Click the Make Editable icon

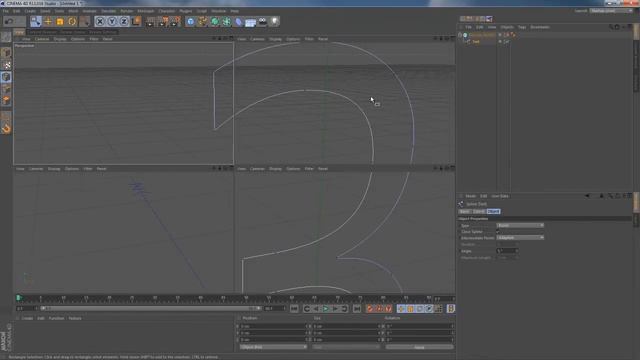pos(6,37)
